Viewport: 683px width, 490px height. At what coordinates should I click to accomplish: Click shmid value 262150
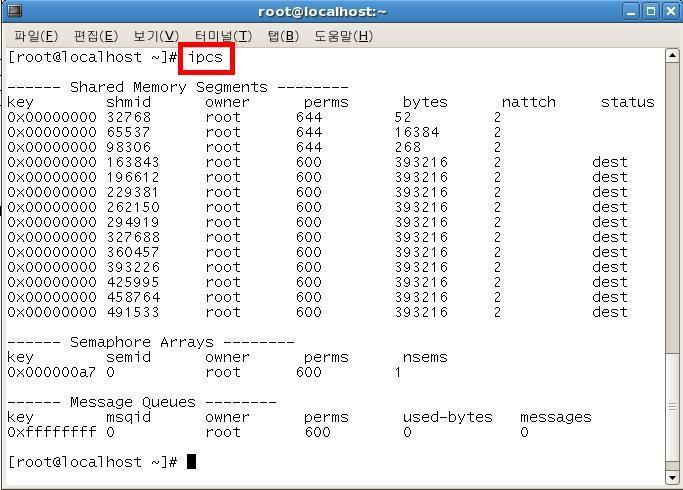point(133,207)
